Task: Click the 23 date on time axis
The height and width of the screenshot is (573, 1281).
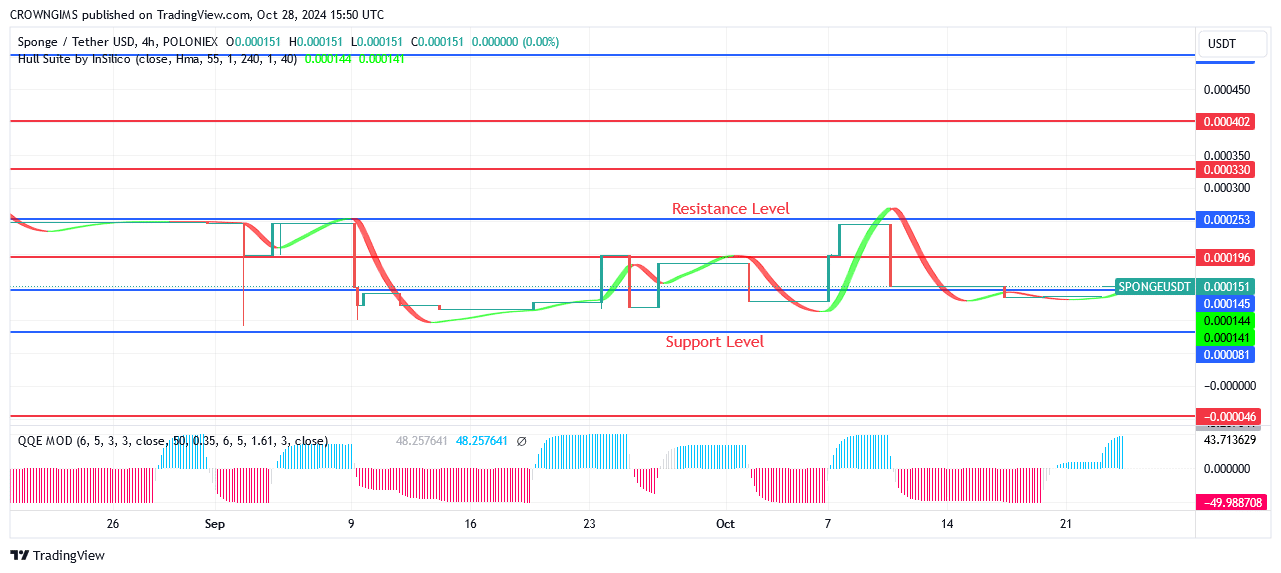Action: tap(589, 524)
